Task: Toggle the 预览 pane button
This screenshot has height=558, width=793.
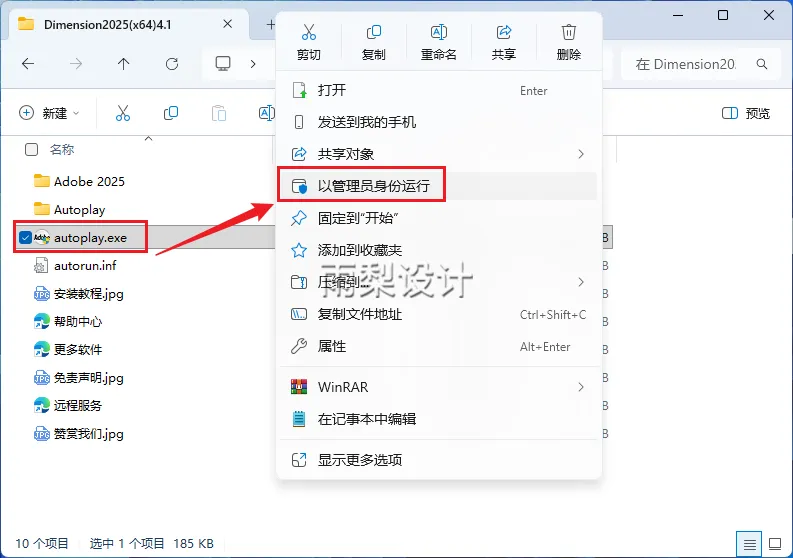Action: (x=746, y=113)
